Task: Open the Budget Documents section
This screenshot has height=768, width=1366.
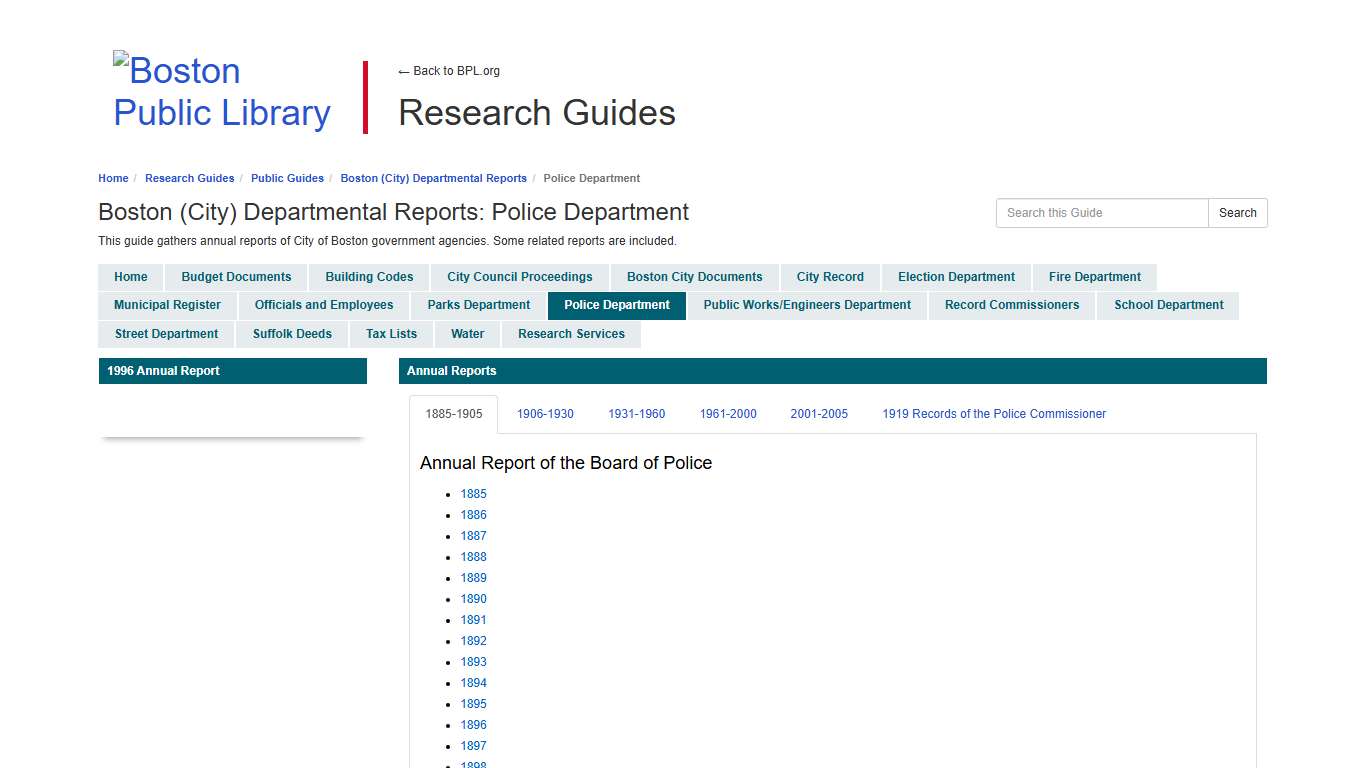Action: (x=236, y=277)
